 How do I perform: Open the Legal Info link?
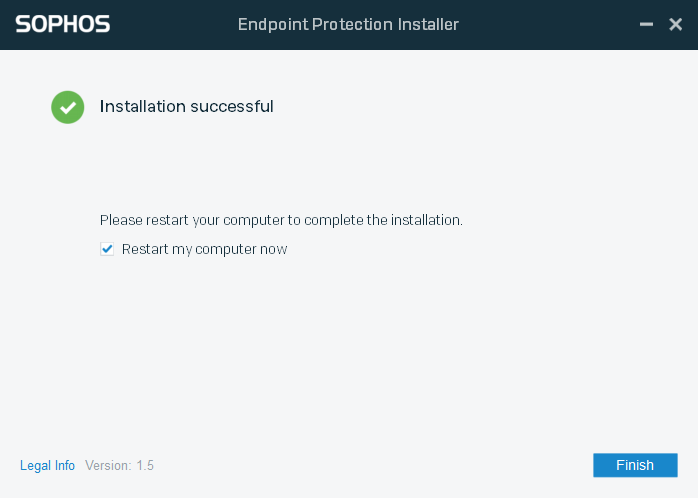(x=47, y=465)
